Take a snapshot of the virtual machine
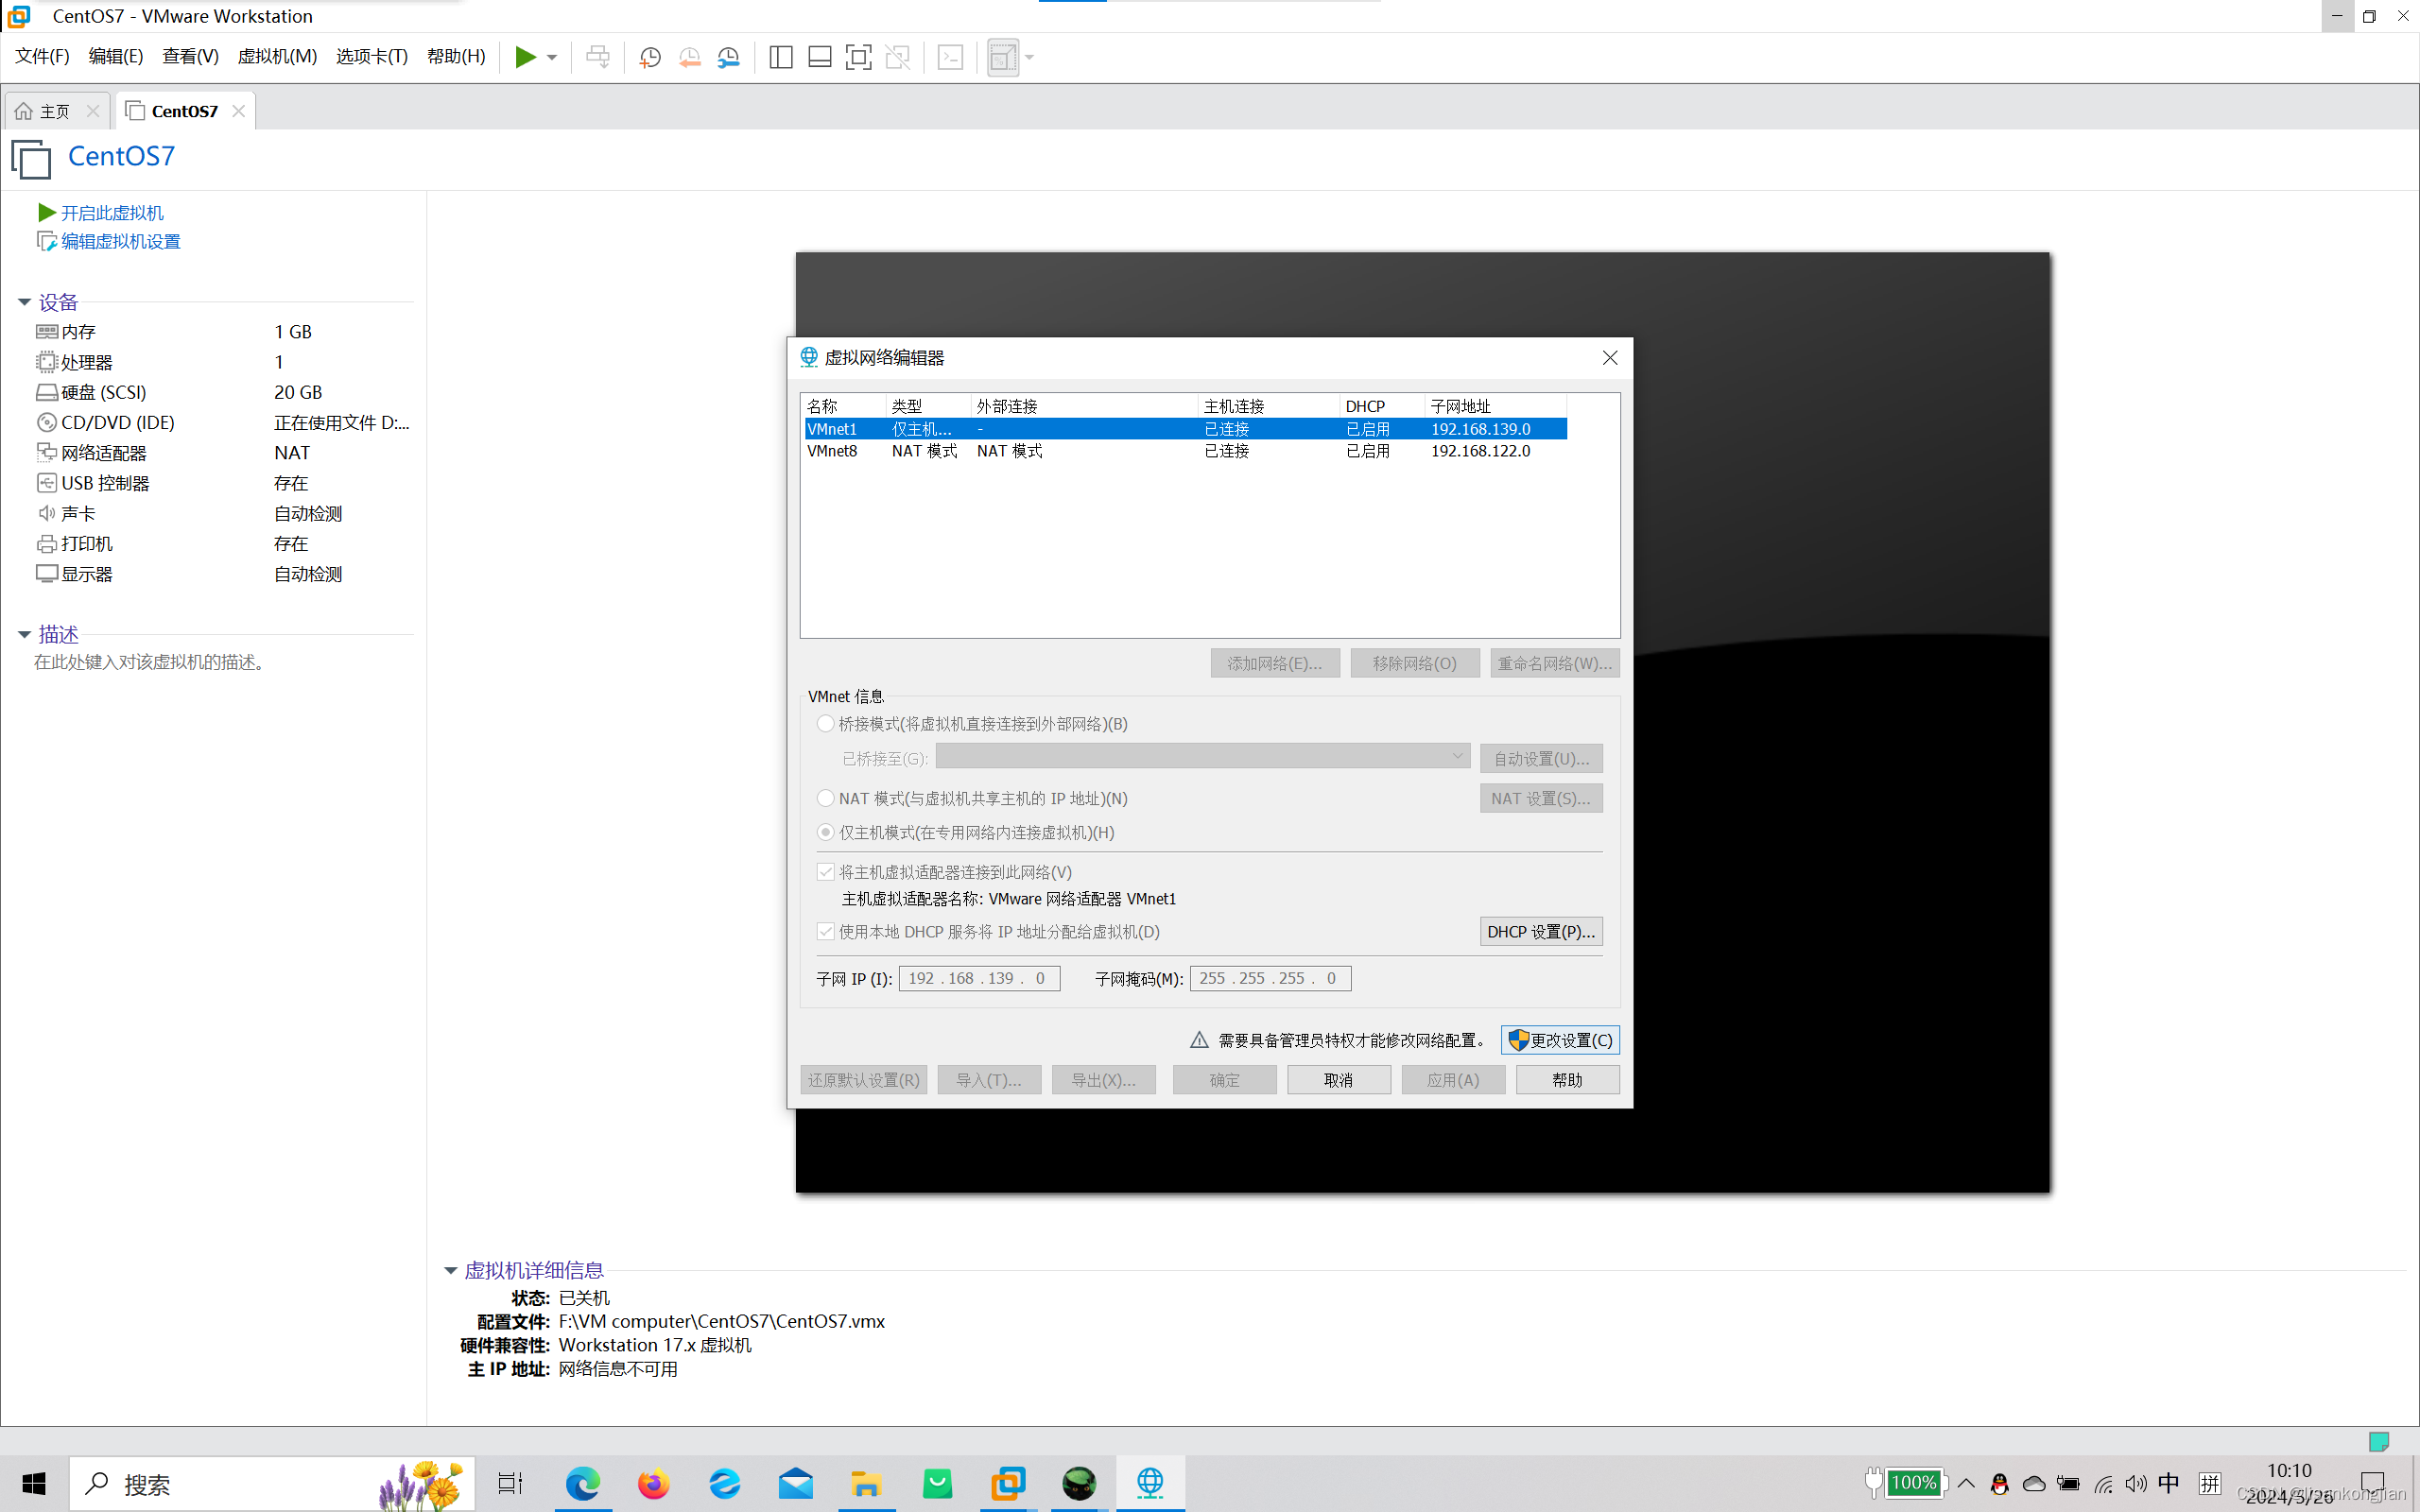Image resolution: width=2420 pixels, height=1512 pixels. pyautogui.click(x=649, y=57)
